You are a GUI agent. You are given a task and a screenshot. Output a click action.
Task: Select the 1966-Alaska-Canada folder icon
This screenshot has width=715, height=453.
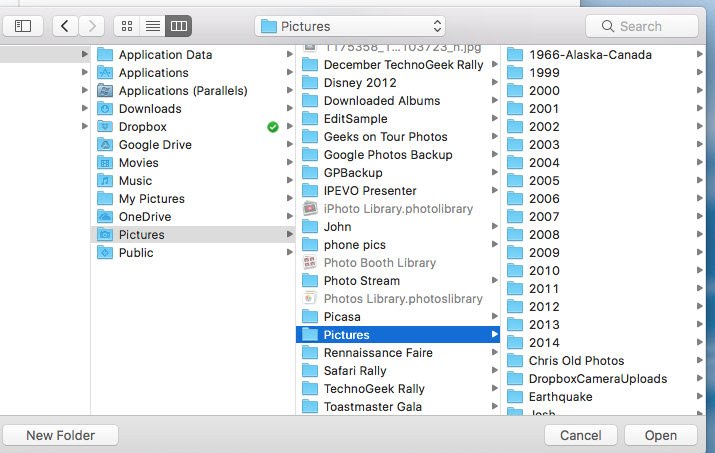pos(515,55)
